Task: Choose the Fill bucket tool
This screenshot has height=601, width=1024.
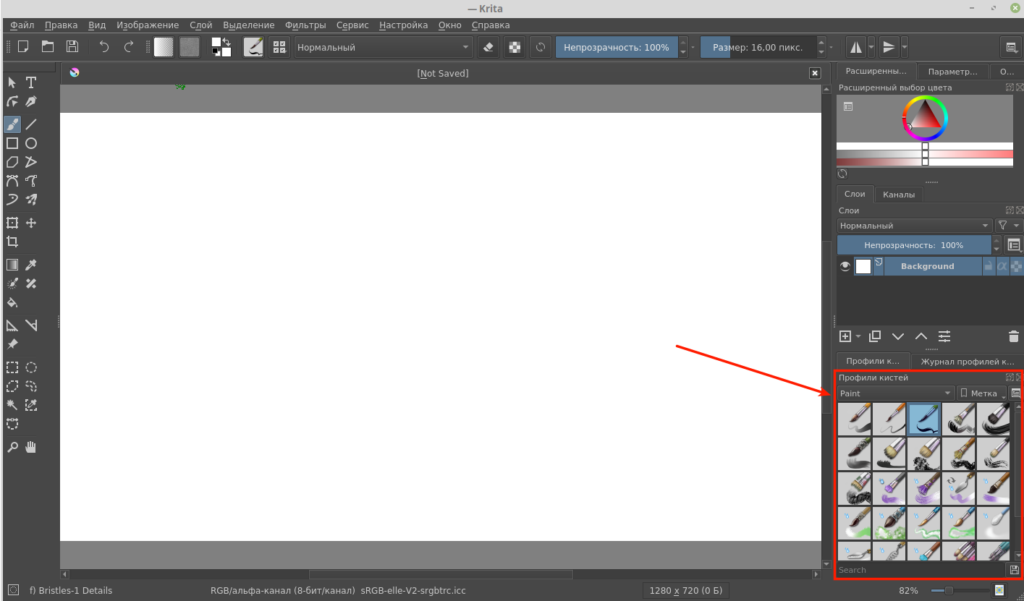Action: (12, 302)
